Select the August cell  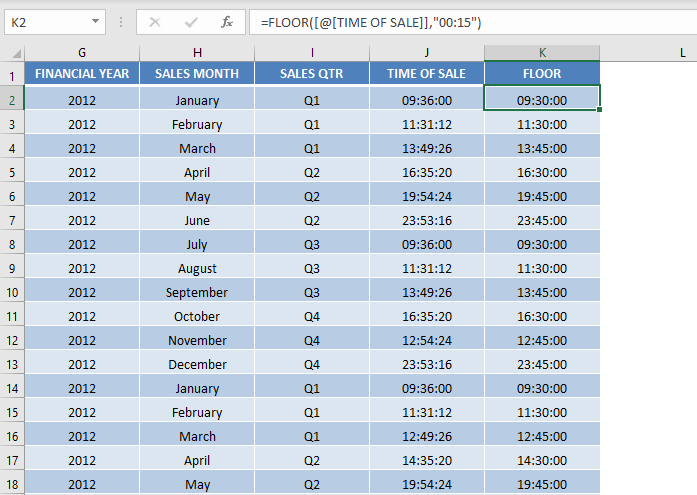coord(197,266)
